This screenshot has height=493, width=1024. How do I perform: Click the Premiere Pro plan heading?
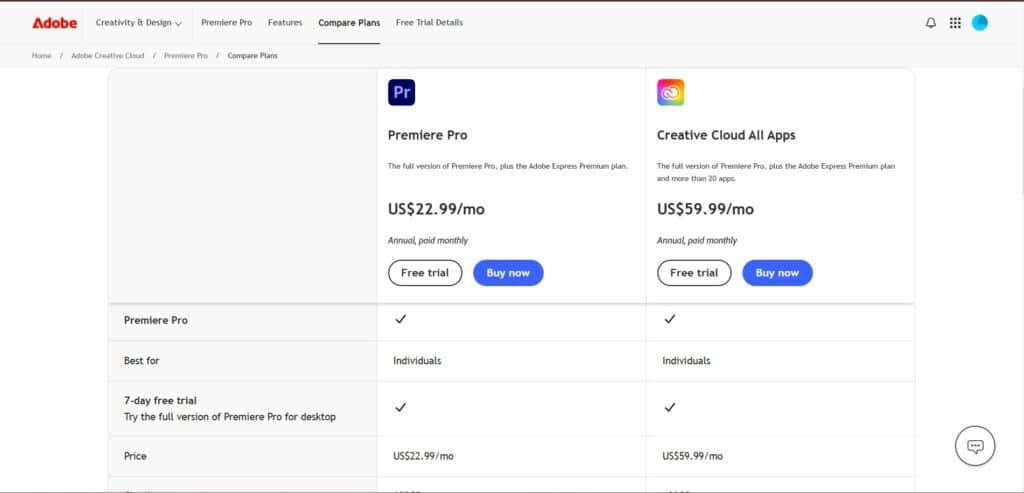(428, 136)
